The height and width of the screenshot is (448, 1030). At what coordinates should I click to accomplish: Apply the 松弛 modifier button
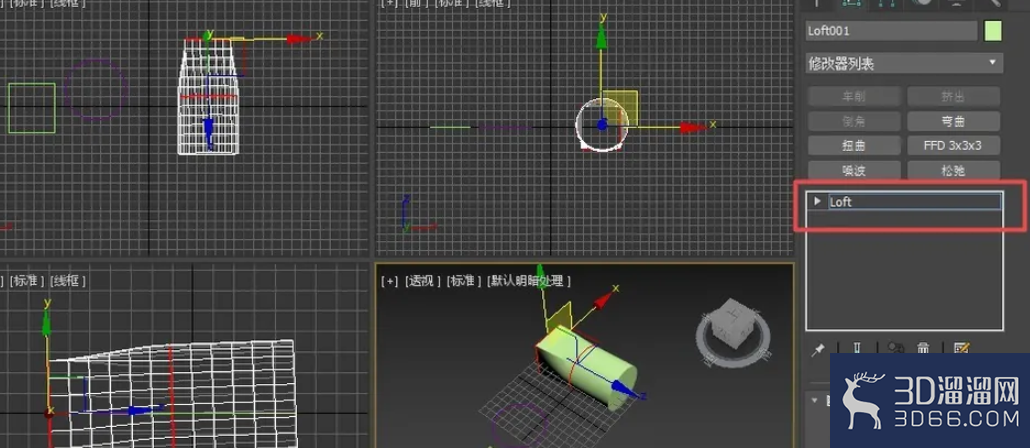(953, 171)
